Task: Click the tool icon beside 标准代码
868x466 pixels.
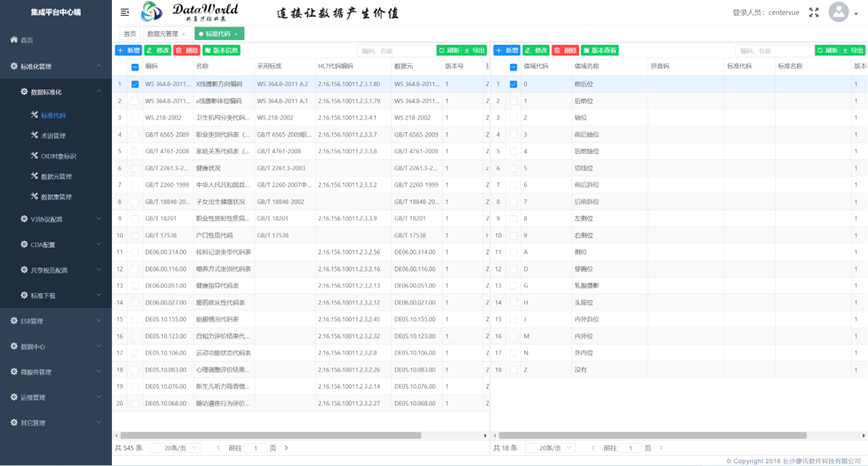Action: 34,115
